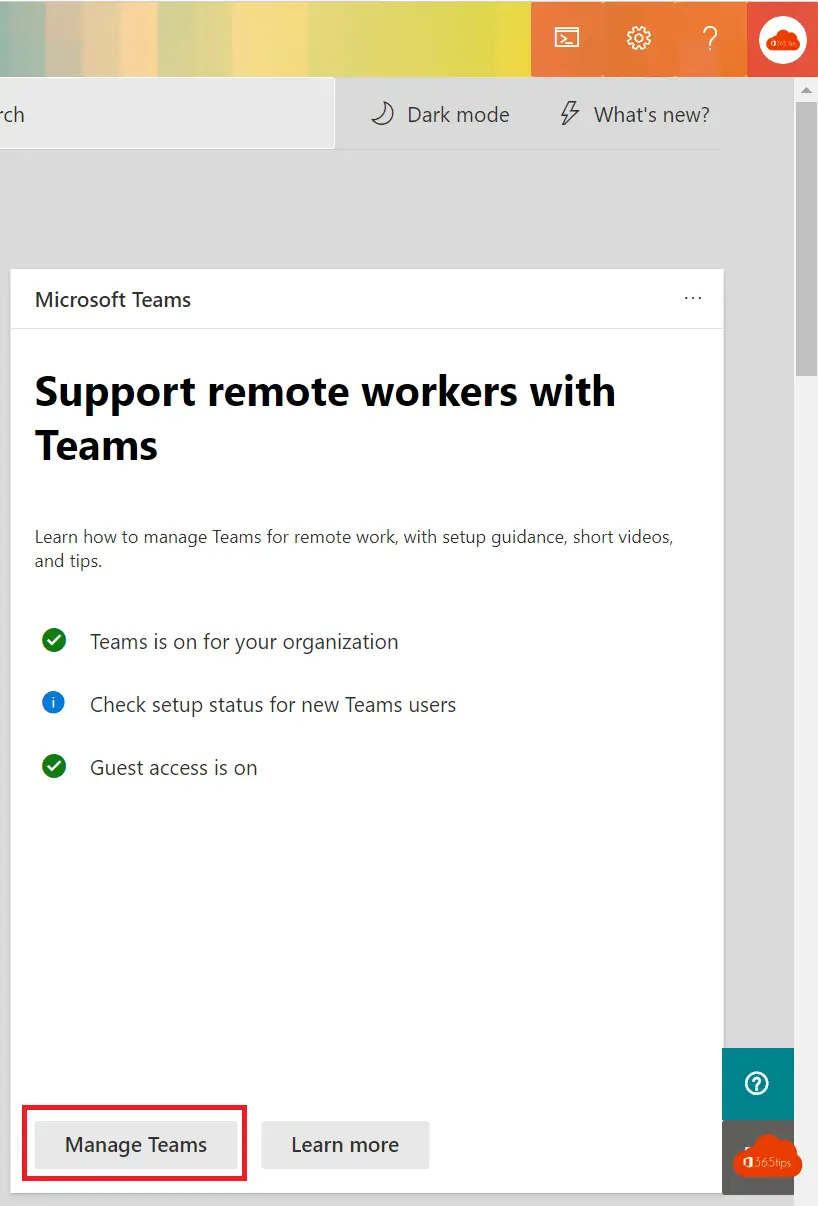Open the account profile avatar
This screenshot has height=1206, width=818.
(x=783, y=40)
